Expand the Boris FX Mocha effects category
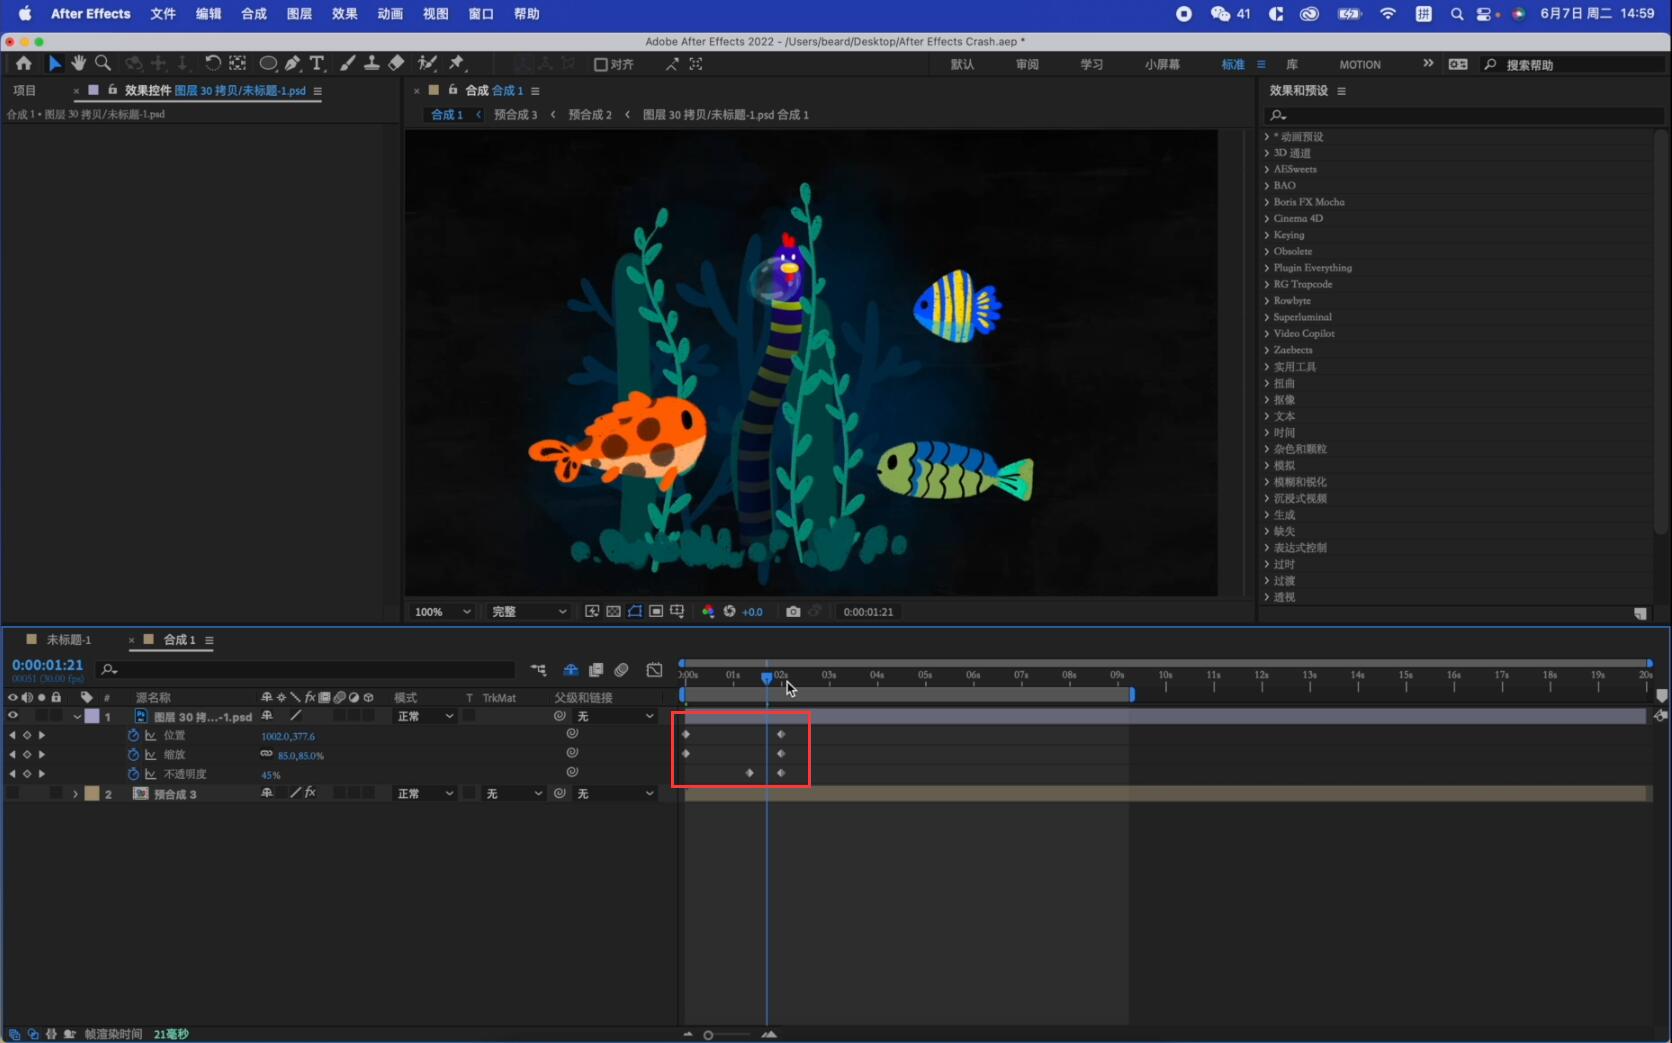The image size is (1672, 1043). click(x=1267, y=202)
